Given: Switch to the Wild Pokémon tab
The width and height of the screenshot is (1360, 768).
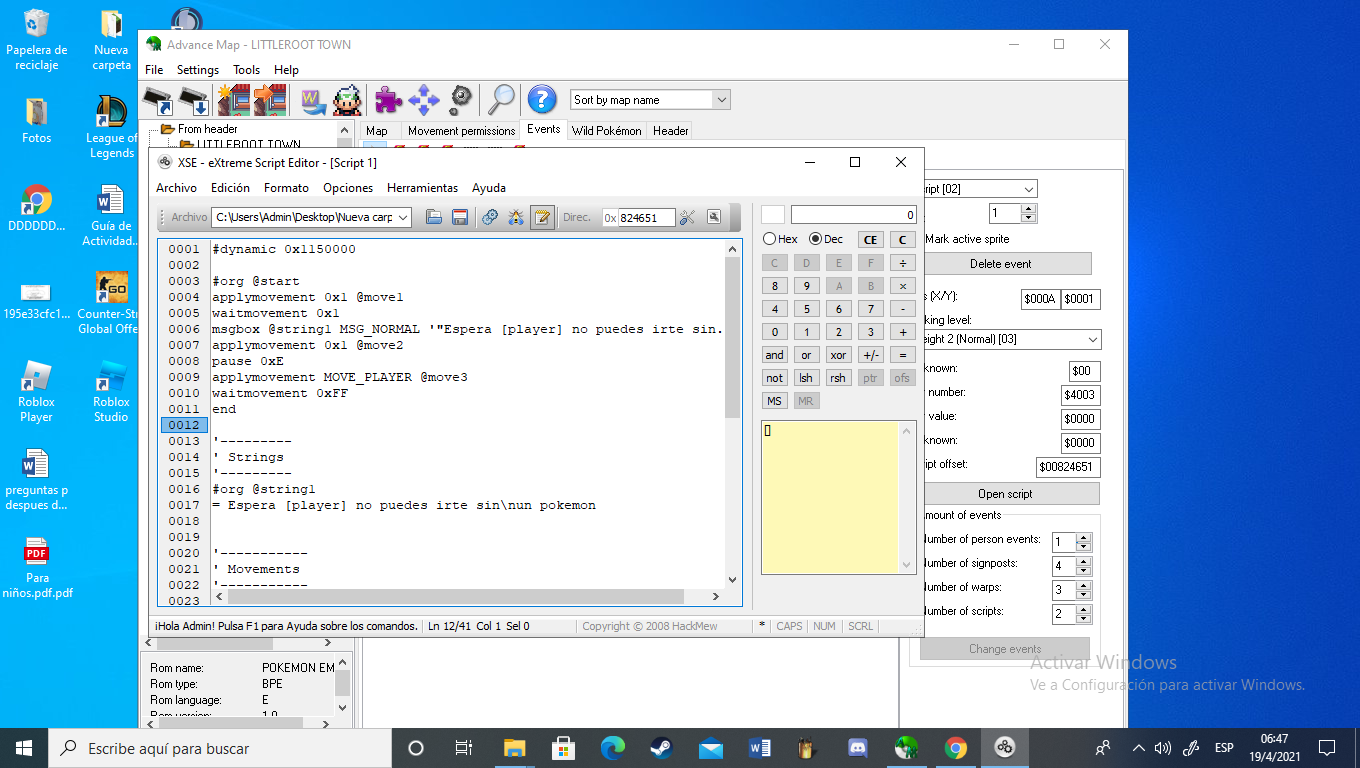Looking at the screenshot, I should [606, 131].
